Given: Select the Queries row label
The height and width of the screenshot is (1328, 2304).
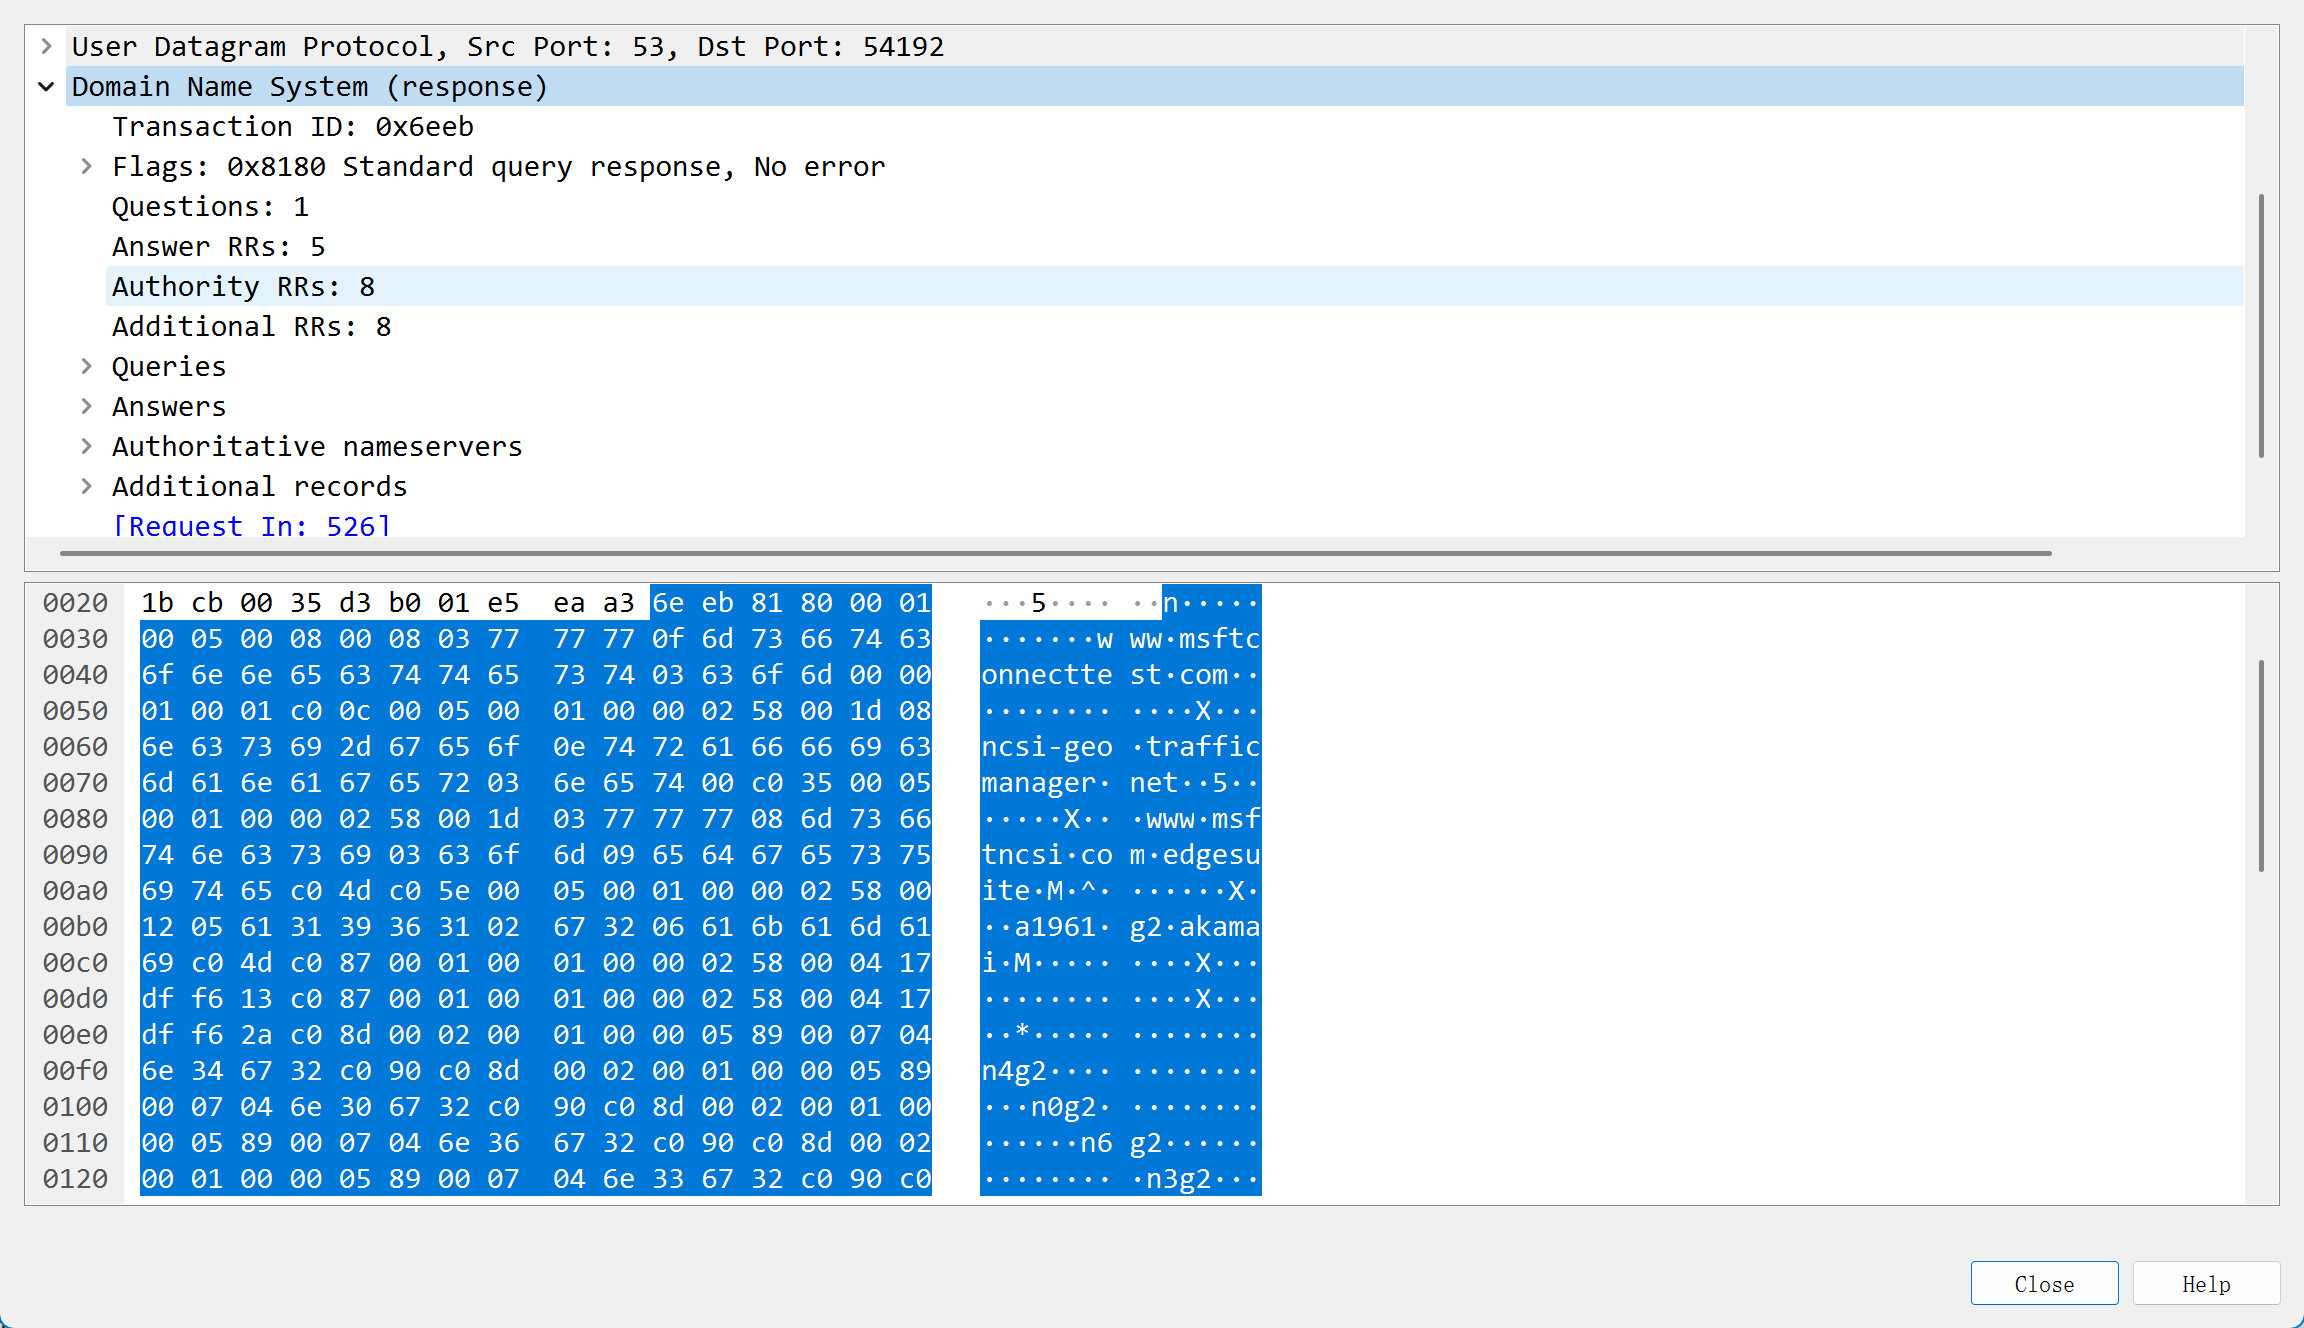Looking at the screenshot, I should pyautogui.click(x=169, y=366).
